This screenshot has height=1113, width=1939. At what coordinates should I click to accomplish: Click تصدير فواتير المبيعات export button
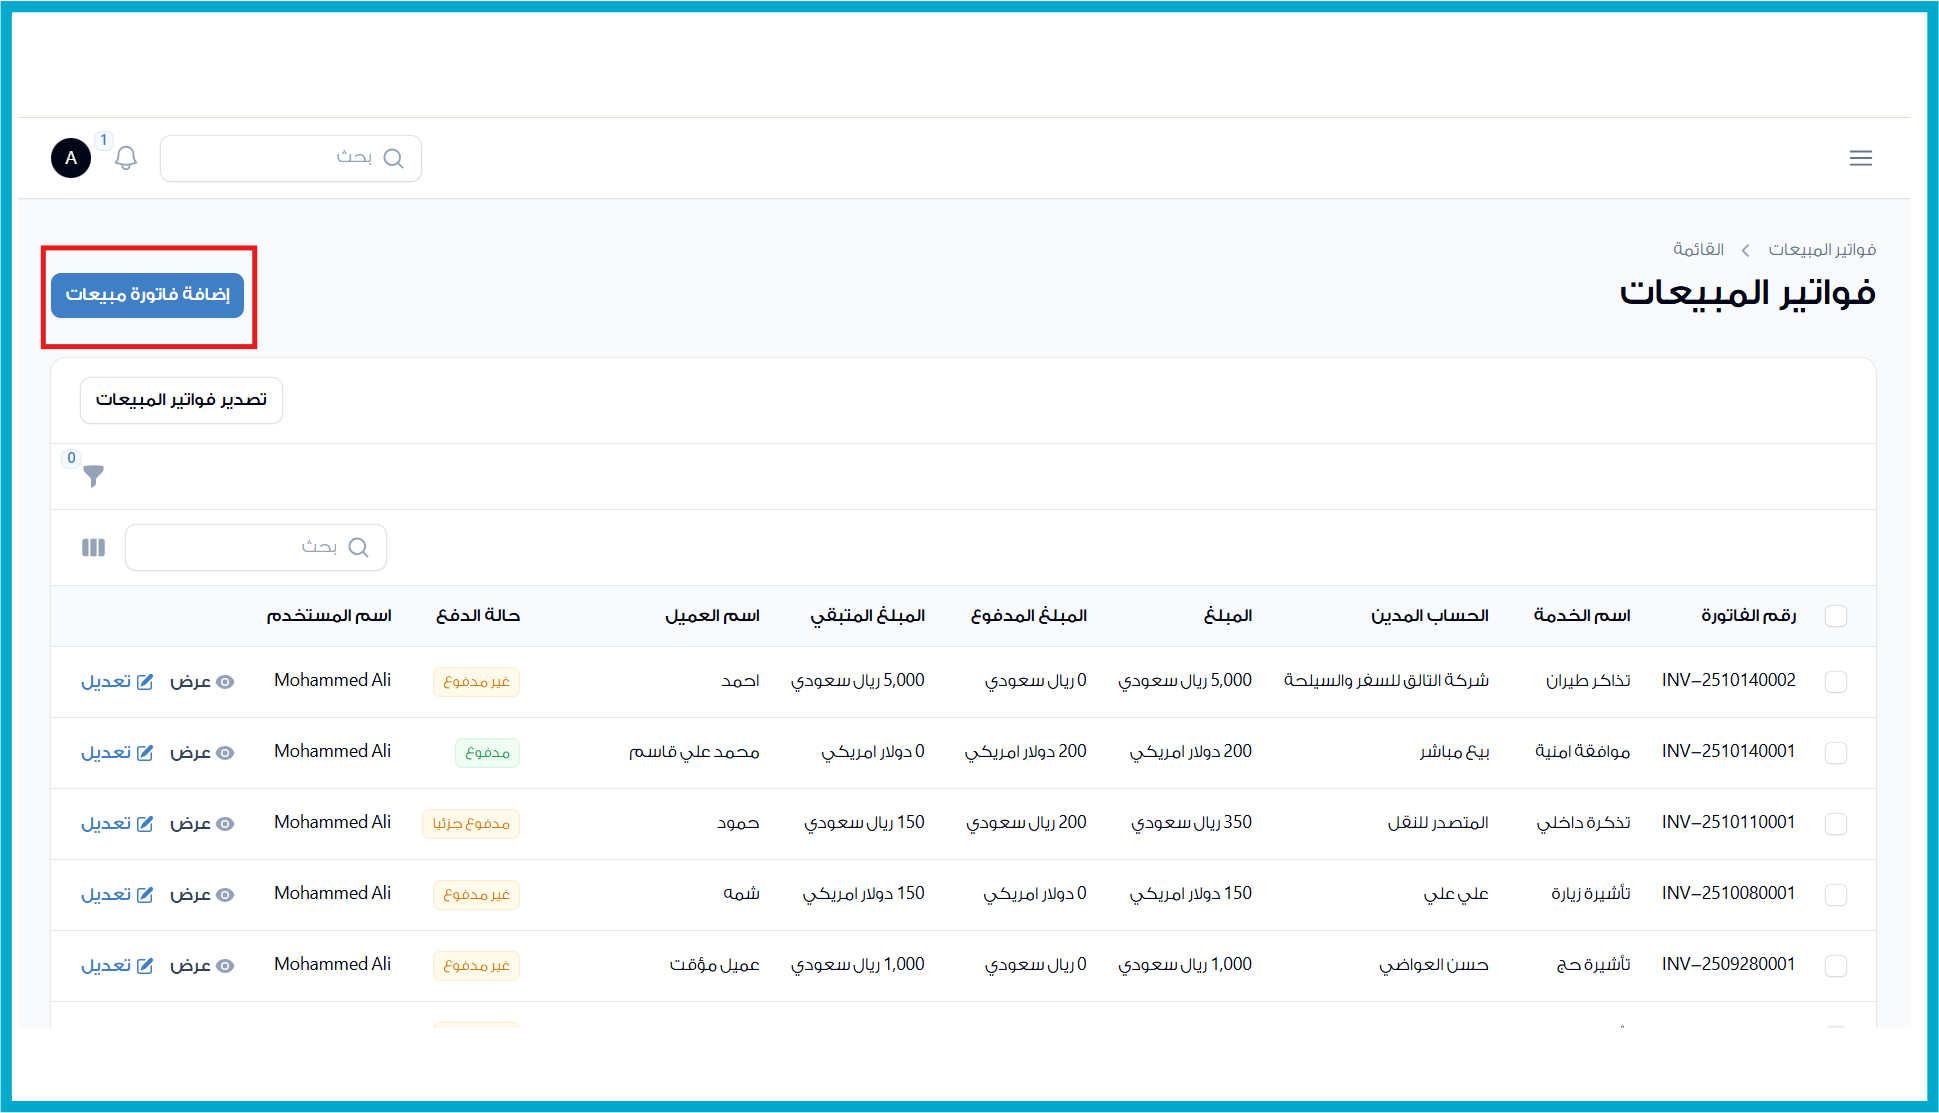[181, 400]
